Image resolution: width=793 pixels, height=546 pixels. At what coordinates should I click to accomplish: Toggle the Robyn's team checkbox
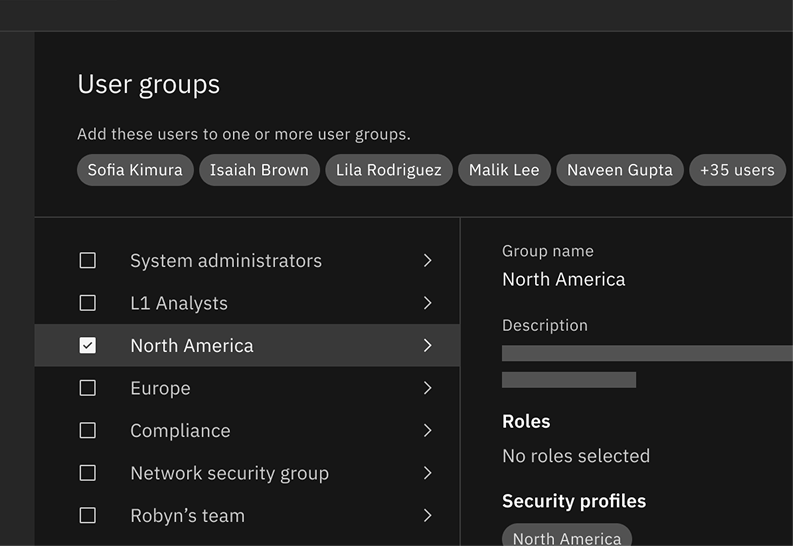click(x=88, y=516)
